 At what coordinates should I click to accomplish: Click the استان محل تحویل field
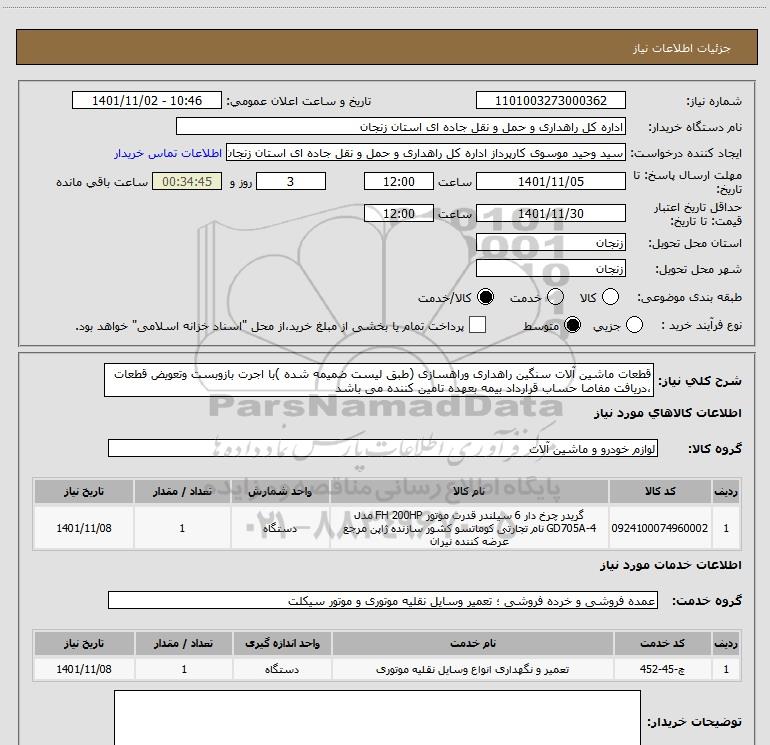tap(550, 243)
